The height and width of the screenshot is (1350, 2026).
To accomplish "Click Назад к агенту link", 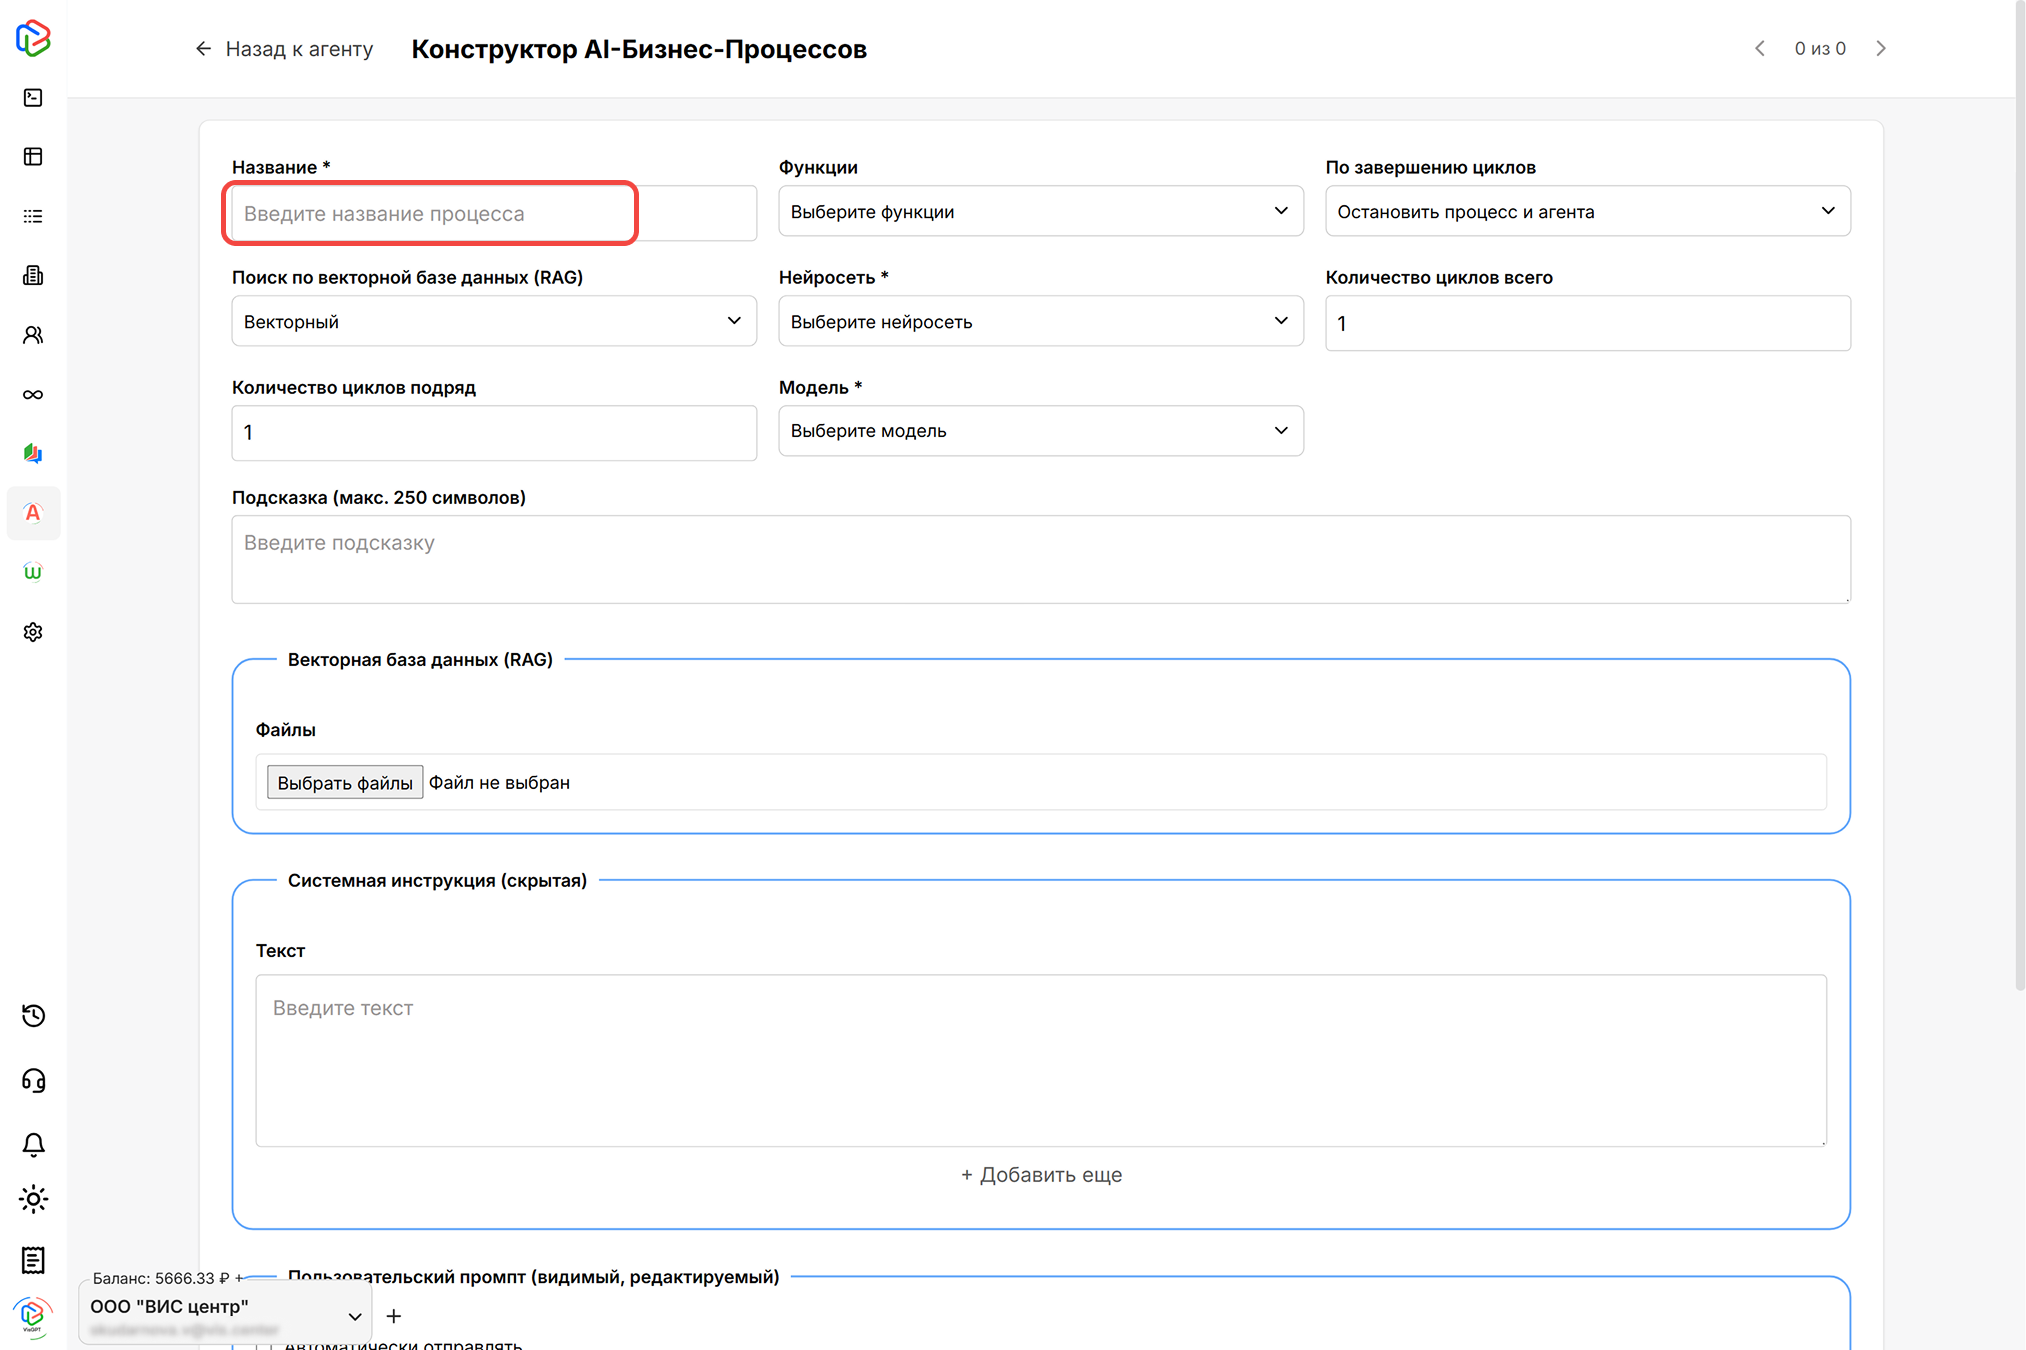I will (x=284, y=49).
